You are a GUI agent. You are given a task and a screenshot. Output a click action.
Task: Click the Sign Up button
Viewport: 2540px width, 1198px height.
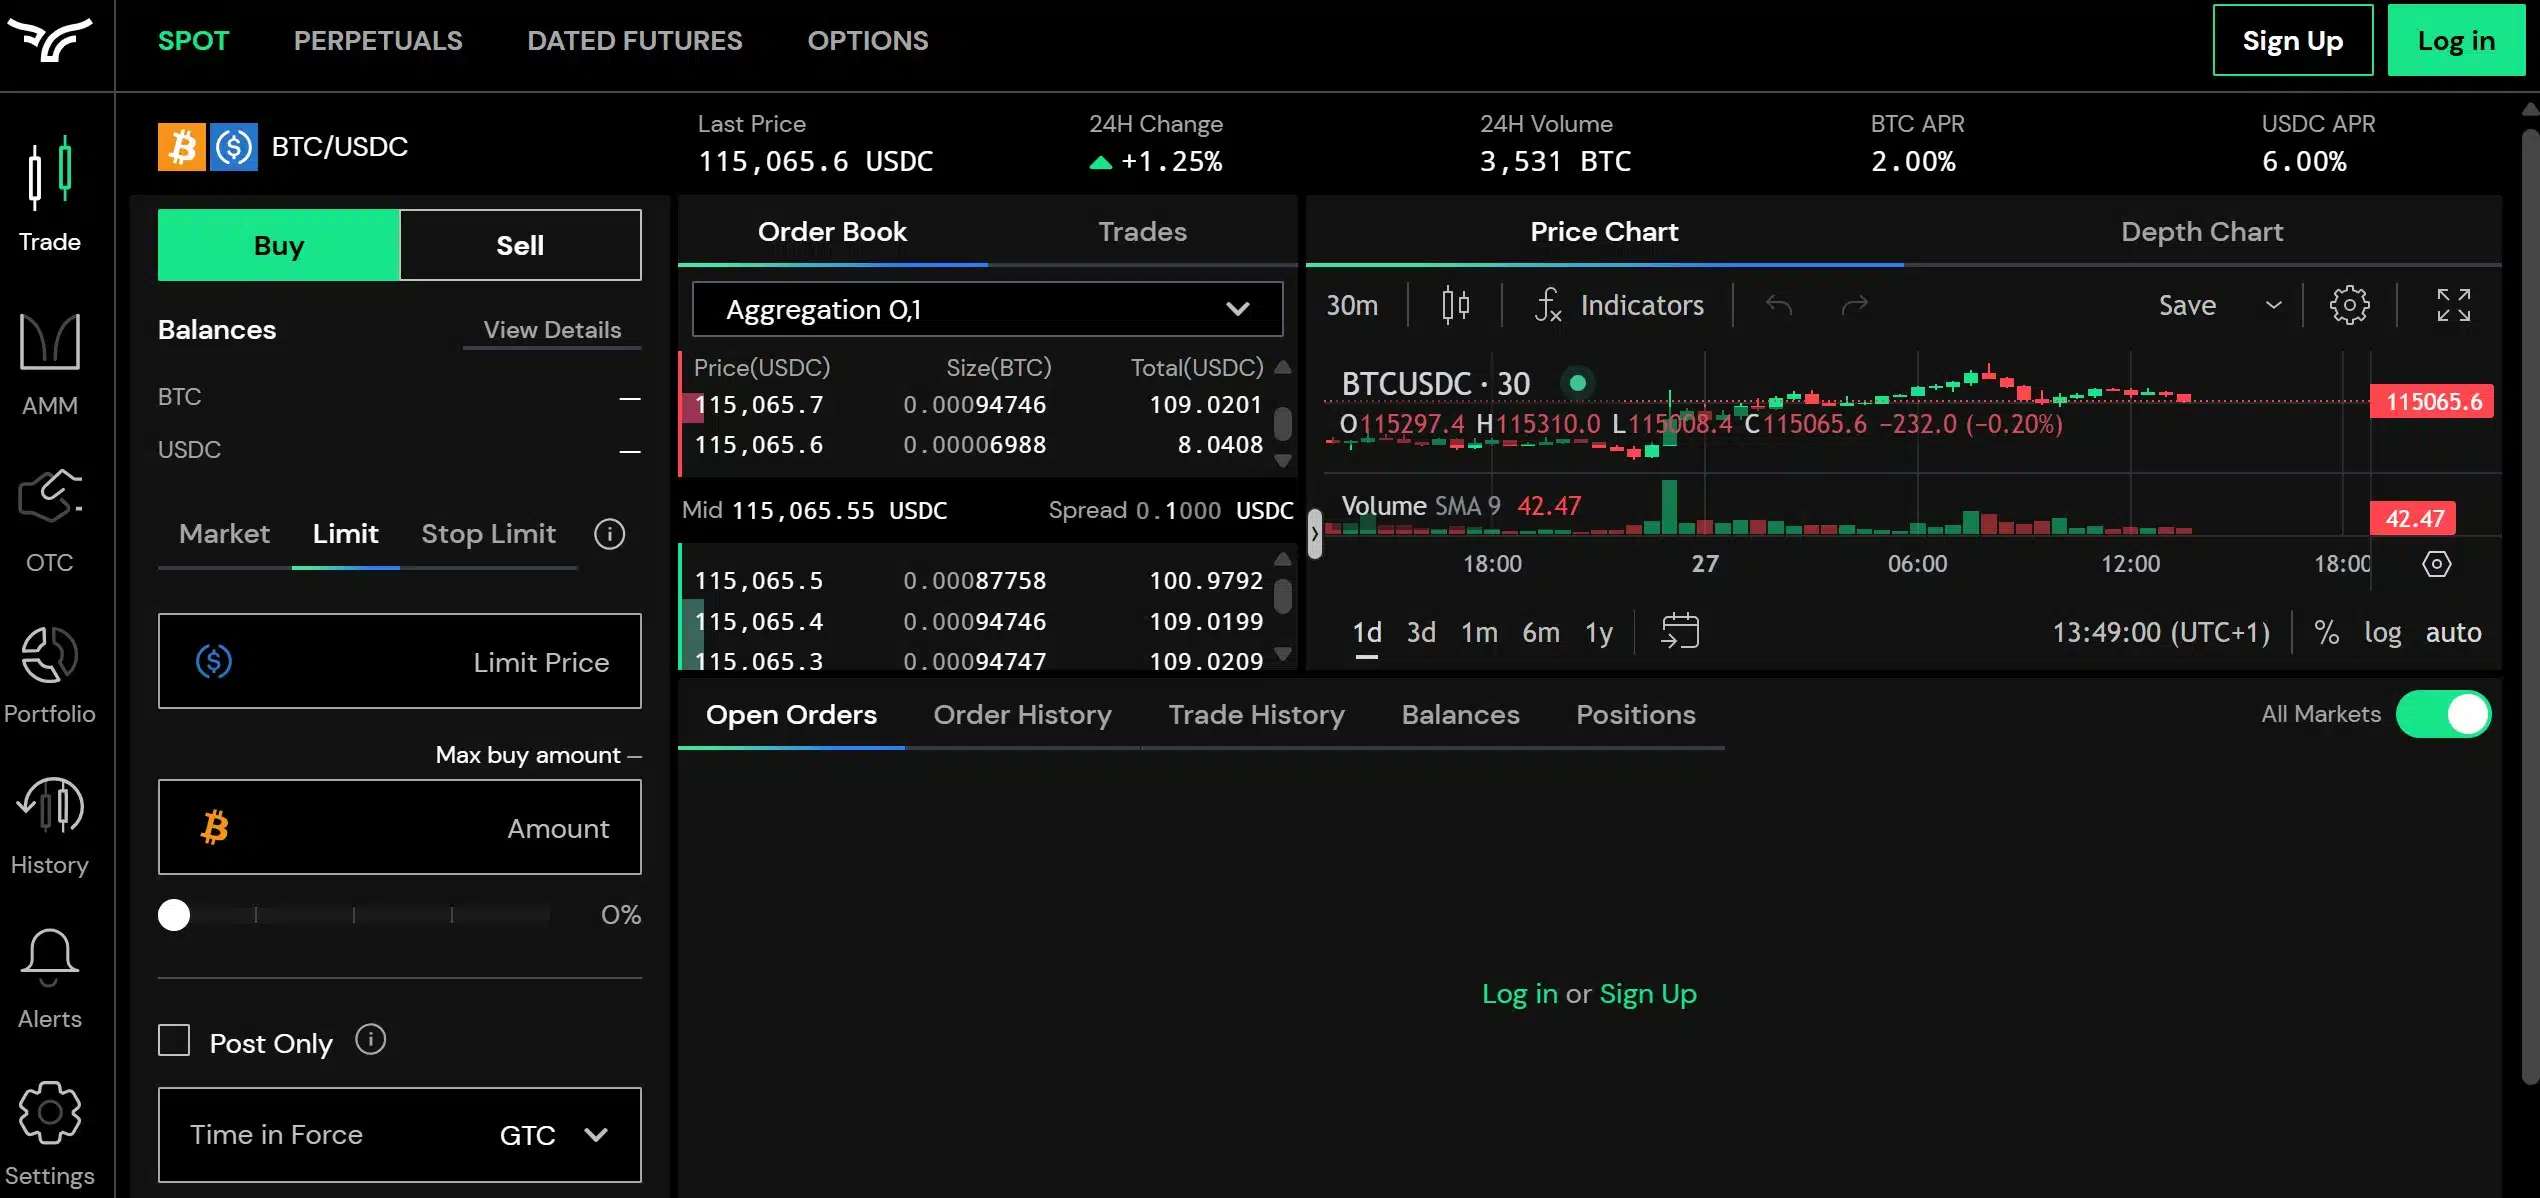click(2292, 40)
